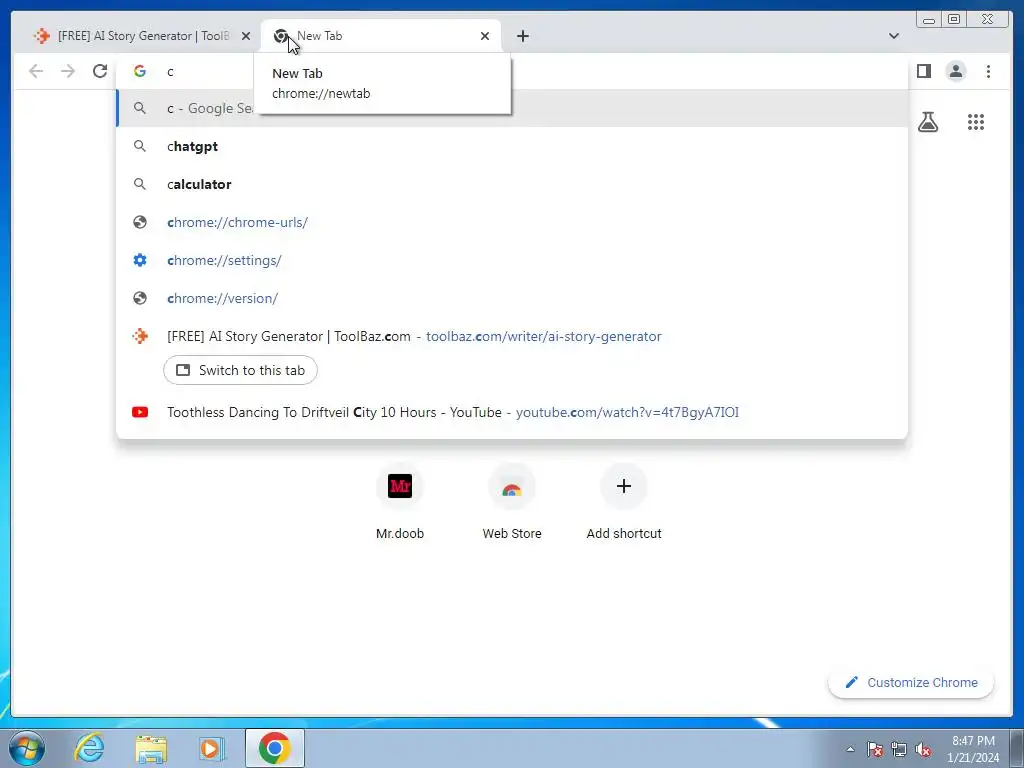The height and width of the screenshot is (768, 1024).
Task: Open the Web Store shortcut
Action: (512, 504)
